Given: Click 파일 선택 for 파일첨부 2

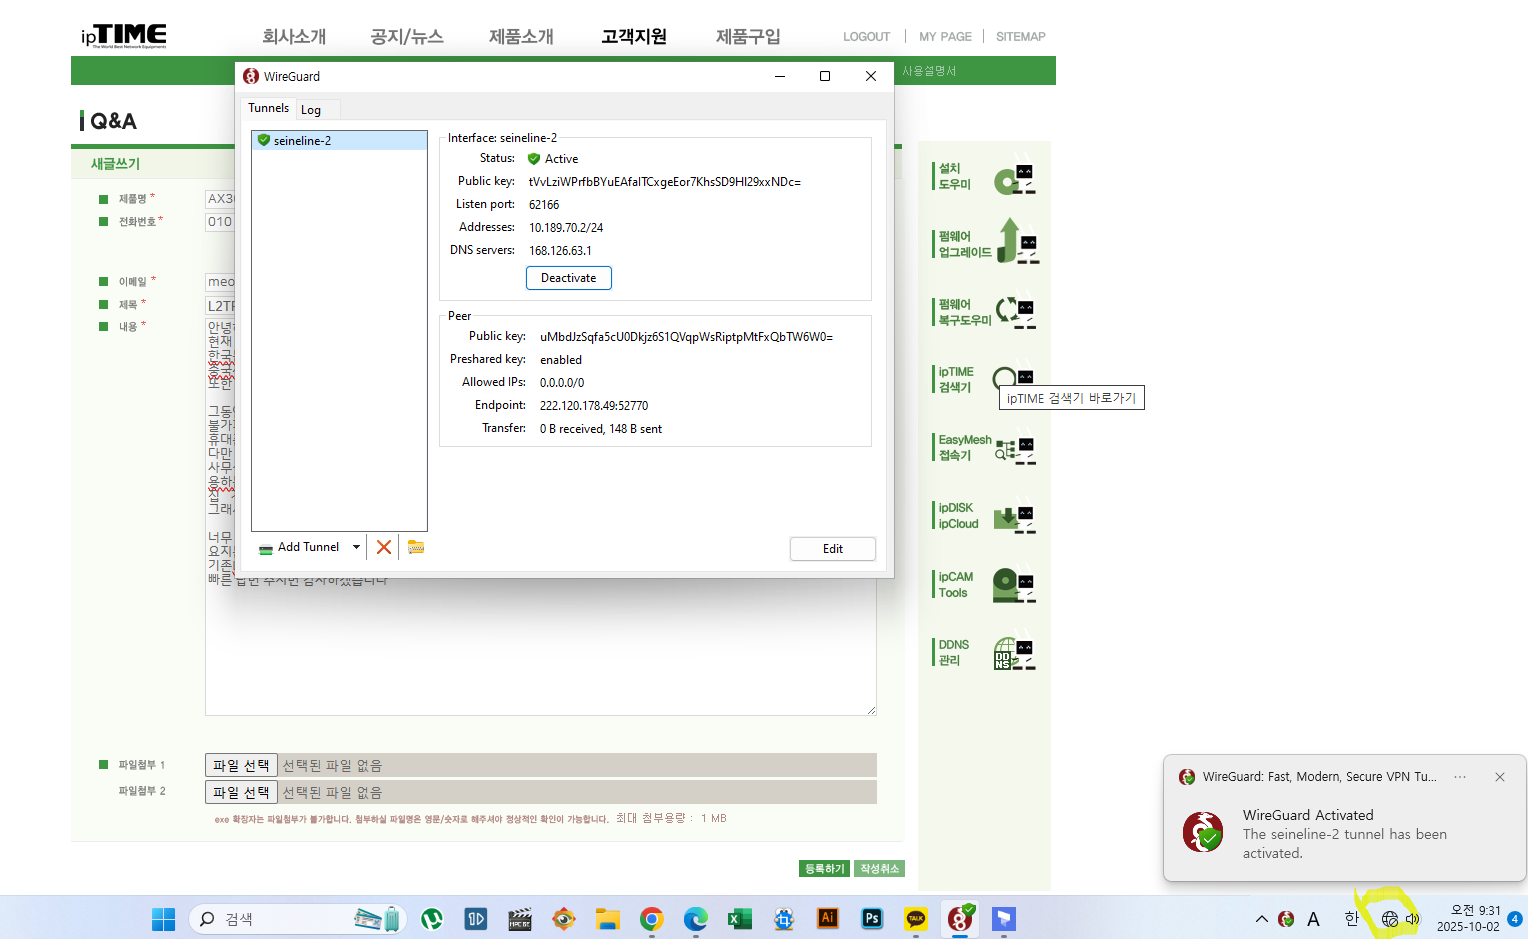Looking at the screenshot, I should 241,792.
